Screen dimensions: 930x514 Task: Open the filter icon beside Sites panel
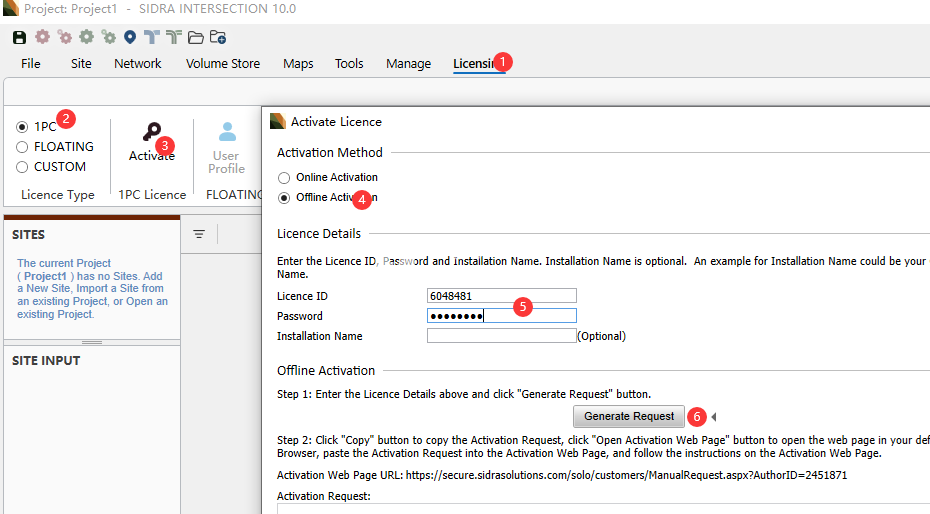[199, 234]
